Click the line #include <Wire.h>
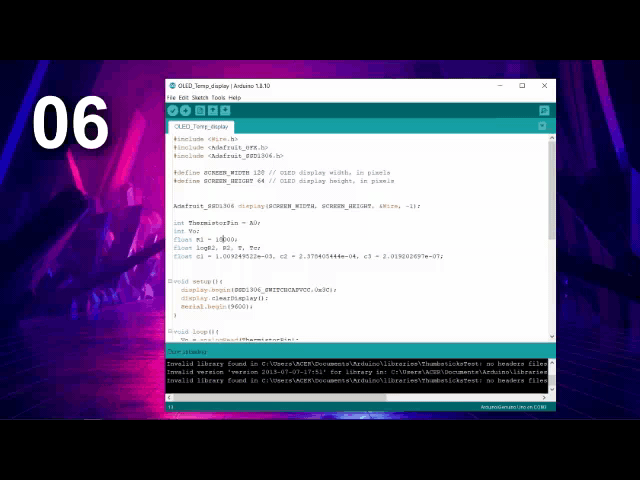Screen dimensions: 640x480 (x=206, y=139)
